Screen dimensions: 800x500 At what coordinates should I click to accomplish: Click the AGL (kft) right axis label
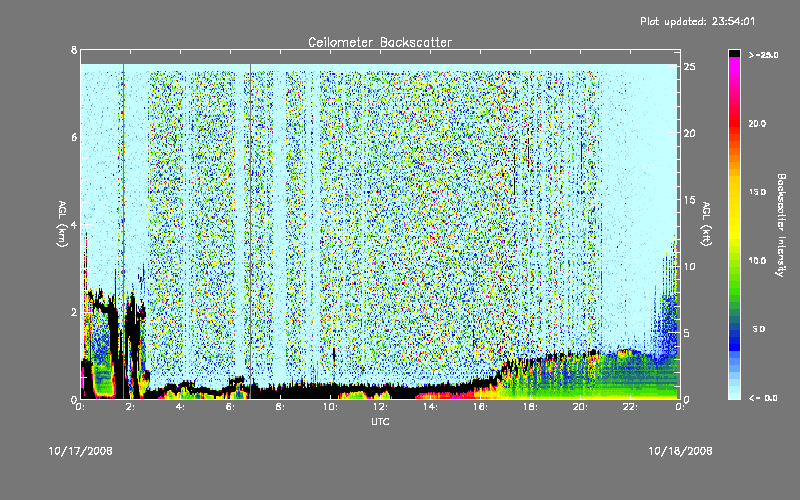(706, 224)
